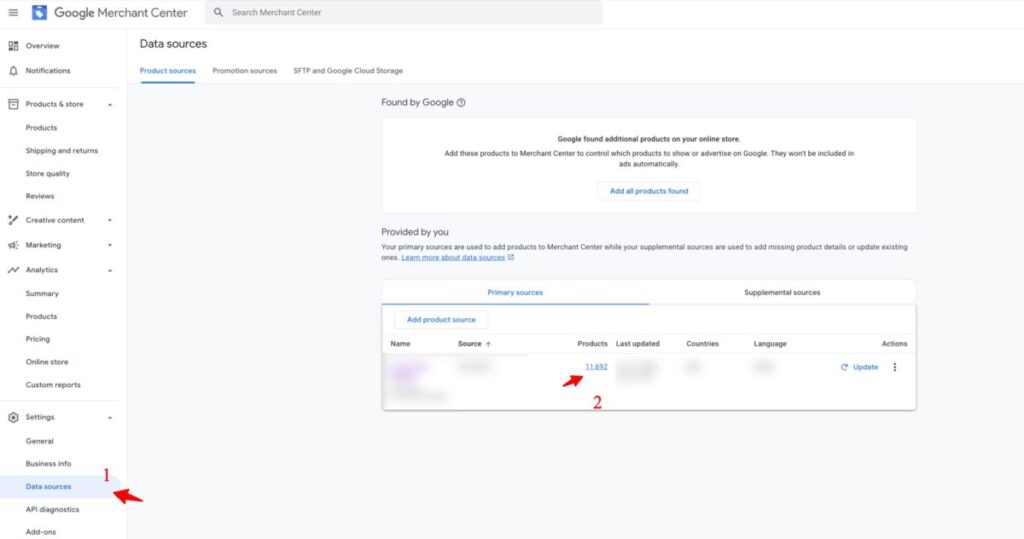Open Products under Analytics
The height and width of the screenshot is (539, 1024).
(41, 316)
